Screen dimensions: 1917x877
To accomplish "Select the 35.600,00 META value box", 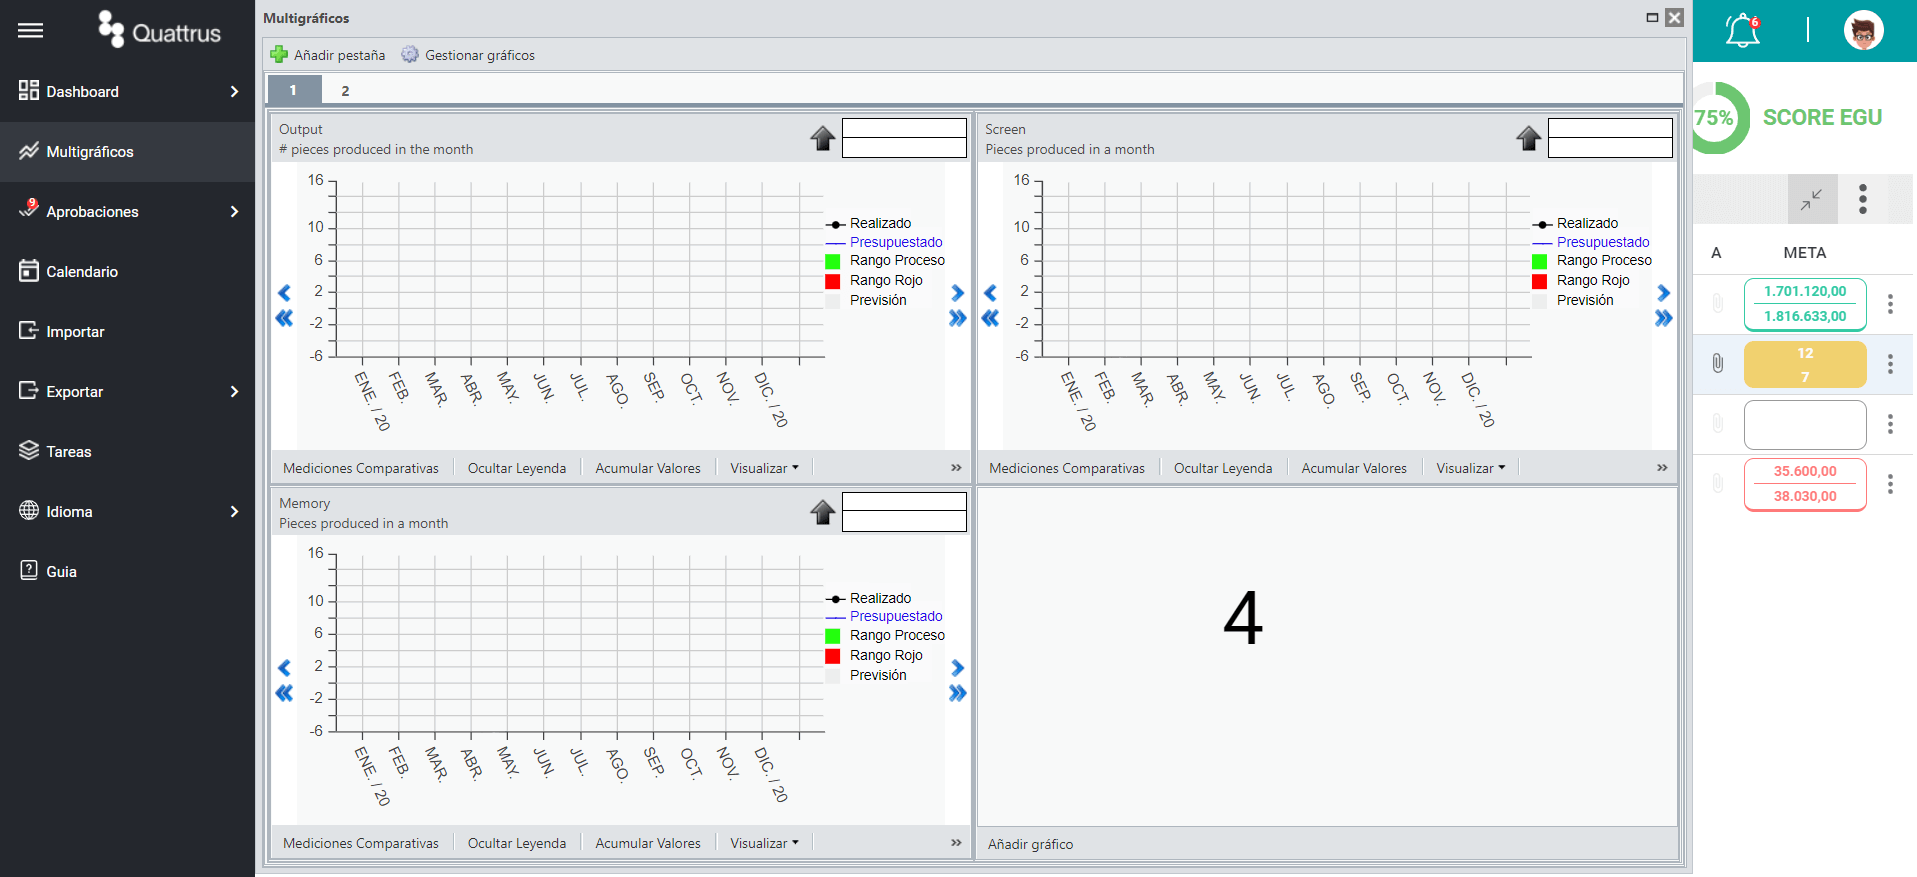I will click(1805, 484).
